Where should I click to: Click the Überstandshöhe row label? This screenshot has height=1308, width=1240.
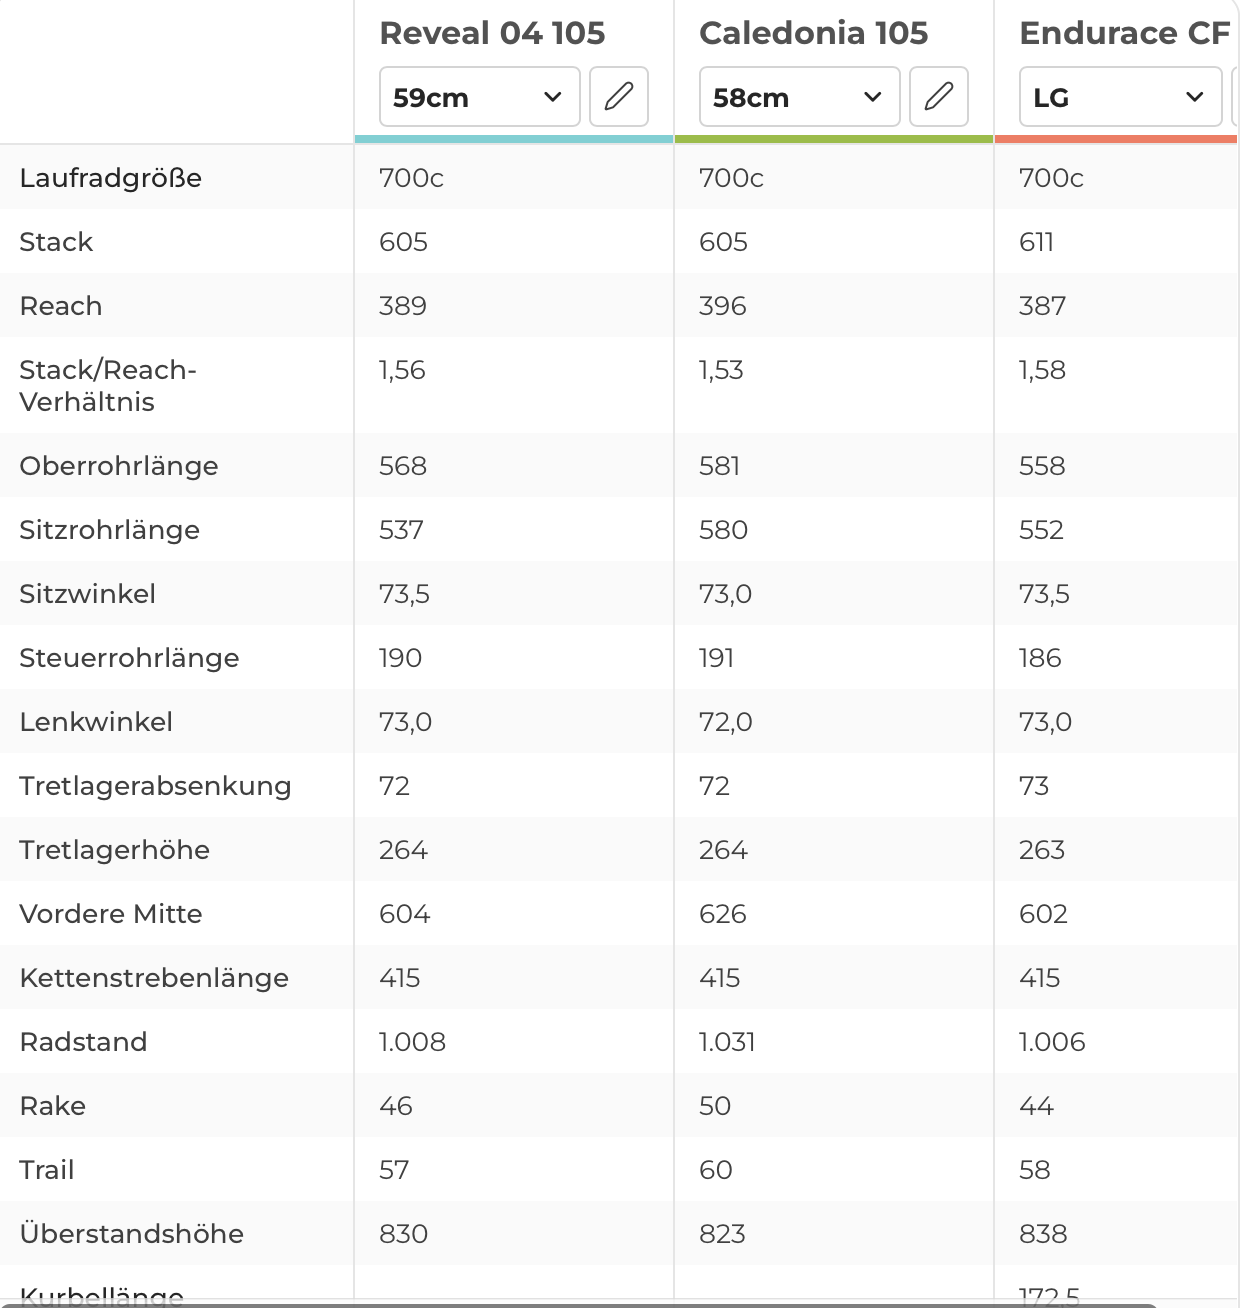[x=132, y=1234]
